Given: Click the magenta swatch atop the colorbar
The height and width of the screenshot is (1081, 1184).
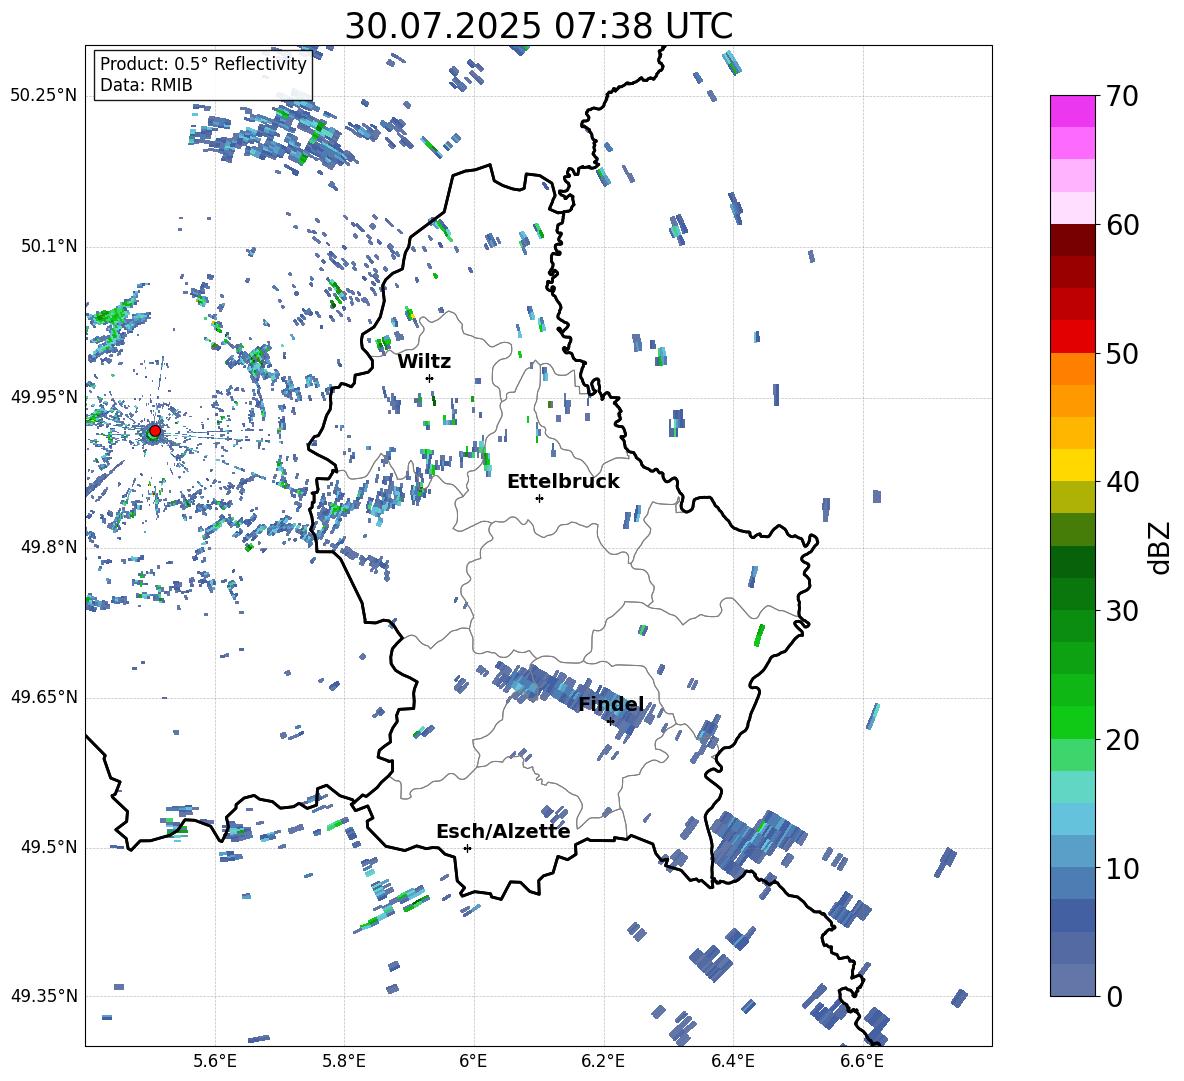Looking at the screenshot, I should tap(1072, 111).
